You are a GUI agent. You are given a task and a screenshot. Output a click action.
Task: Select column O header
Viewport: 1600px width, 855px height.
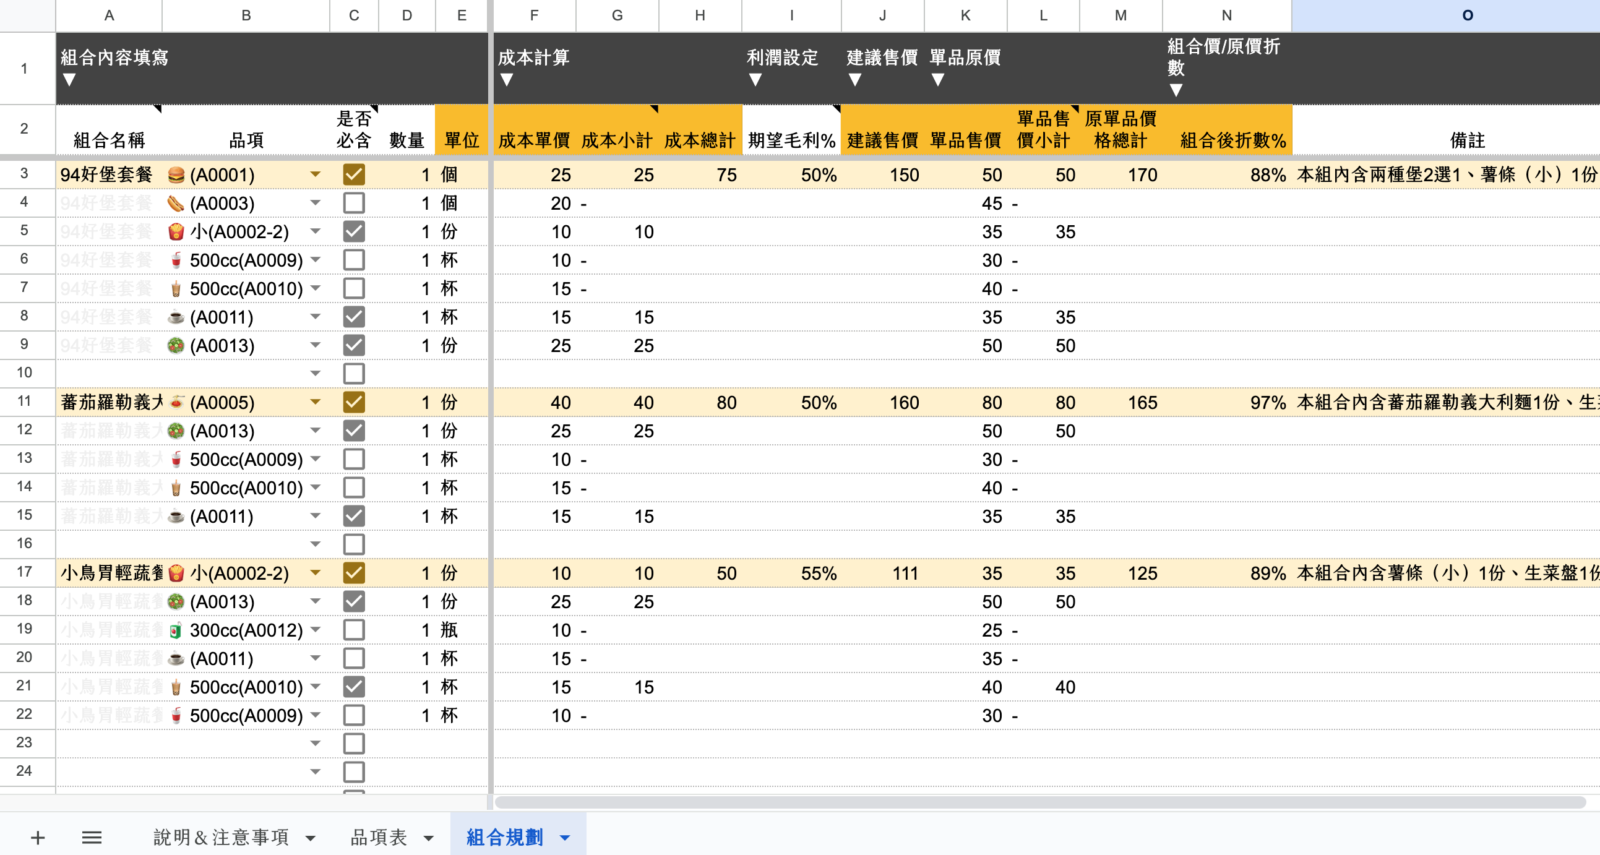click(1446, 15)
